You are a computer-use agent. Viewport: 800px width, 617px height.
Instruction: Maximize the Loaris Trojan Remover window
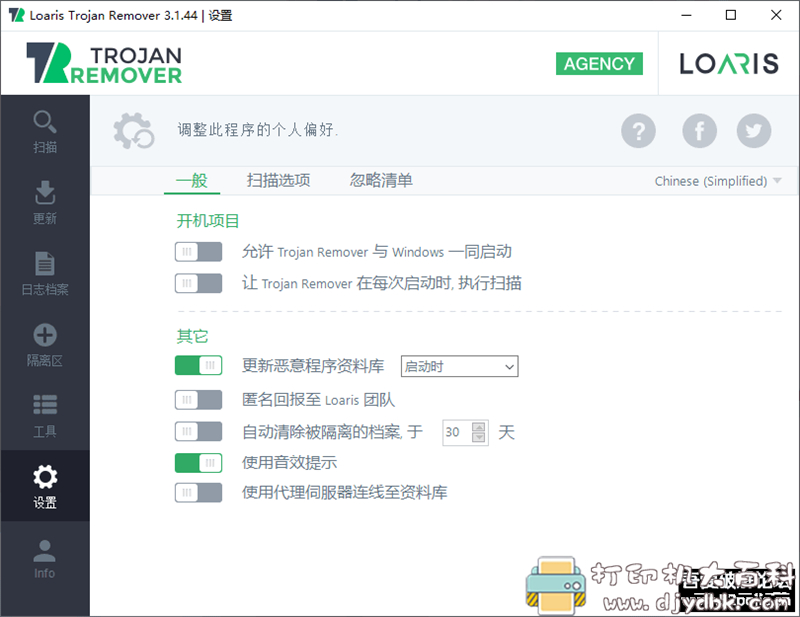click(731, 15)
